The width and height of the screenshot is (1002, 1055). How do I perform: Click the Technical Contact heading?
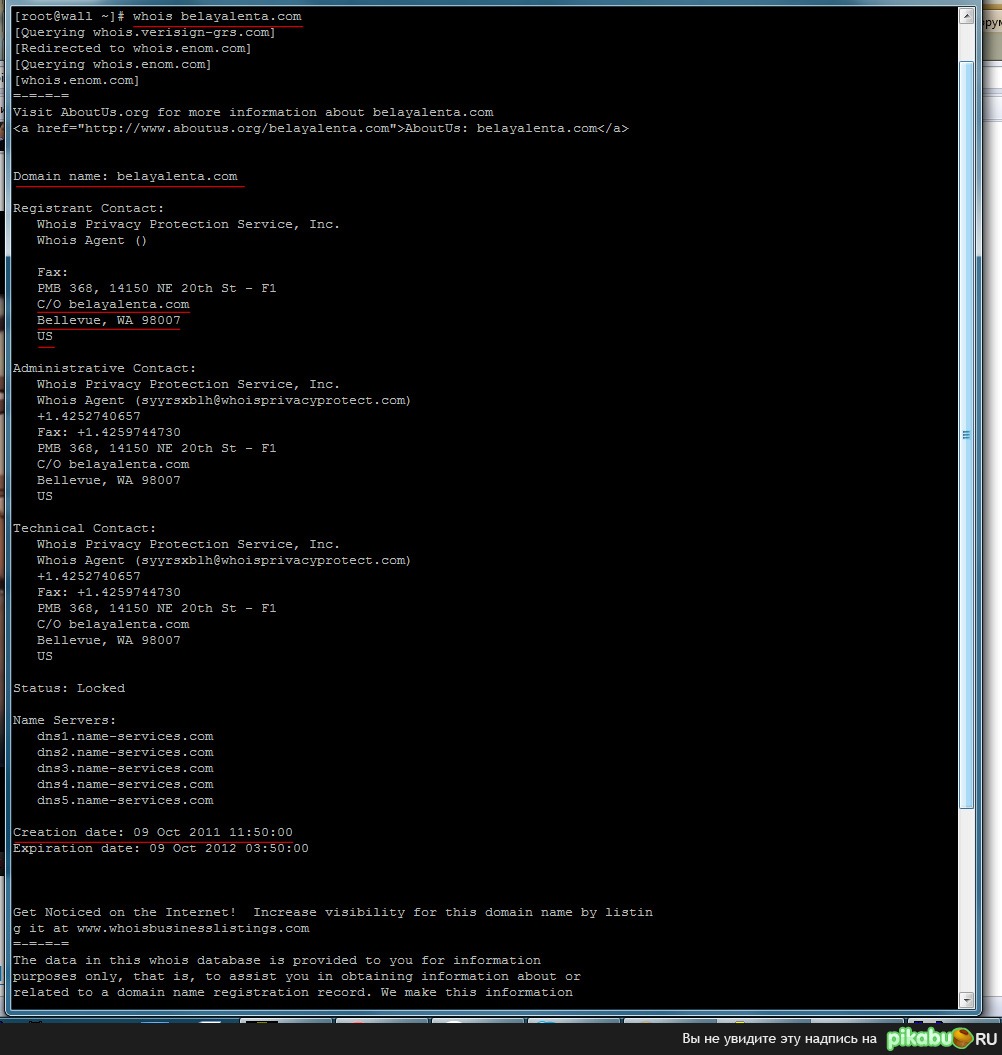(84, 529)
